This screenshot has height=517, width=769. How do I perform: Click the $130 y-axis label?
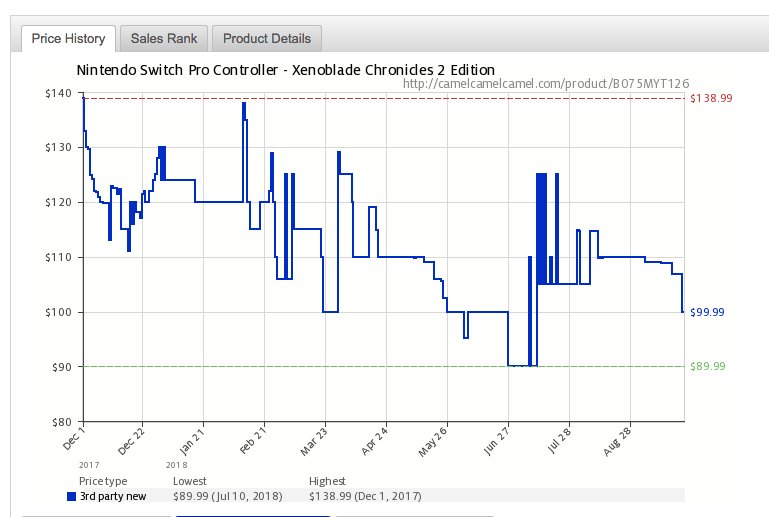click(x=58, y=147)
